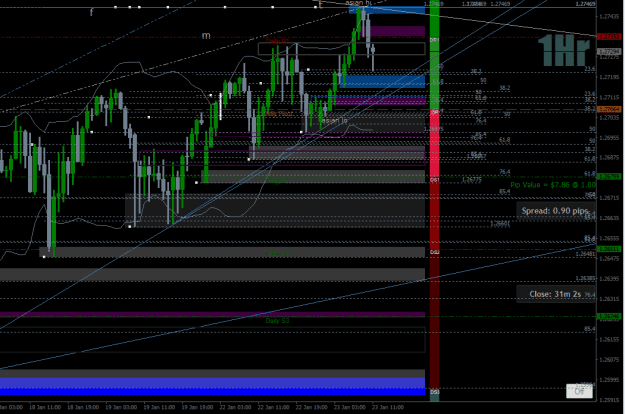Screen dimensions: 625x414
Task: Click the DS2 marker on range bar
Action: pyautogui.click(x=434, y=252)
